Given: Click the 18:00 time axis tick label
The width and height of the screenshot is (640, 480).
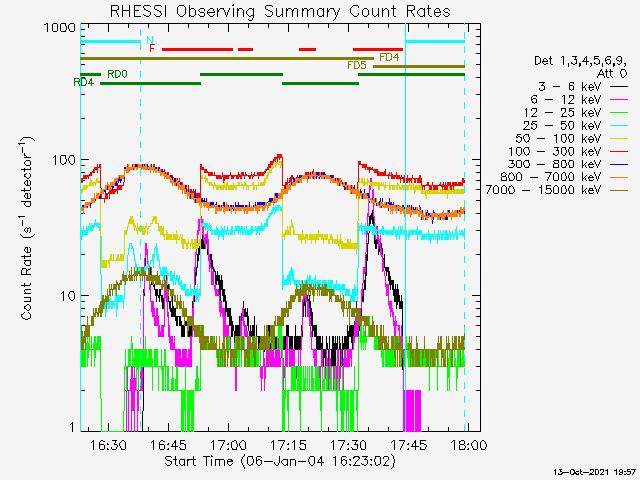Looking at the screenshot, I should pos(468,444).
